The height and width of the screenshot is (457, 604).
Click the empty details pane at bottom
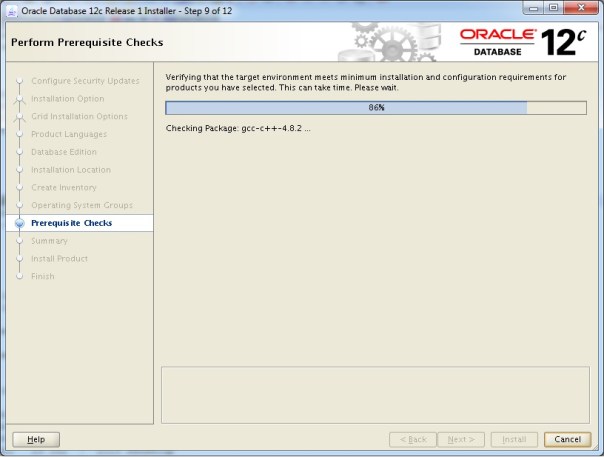375,394
